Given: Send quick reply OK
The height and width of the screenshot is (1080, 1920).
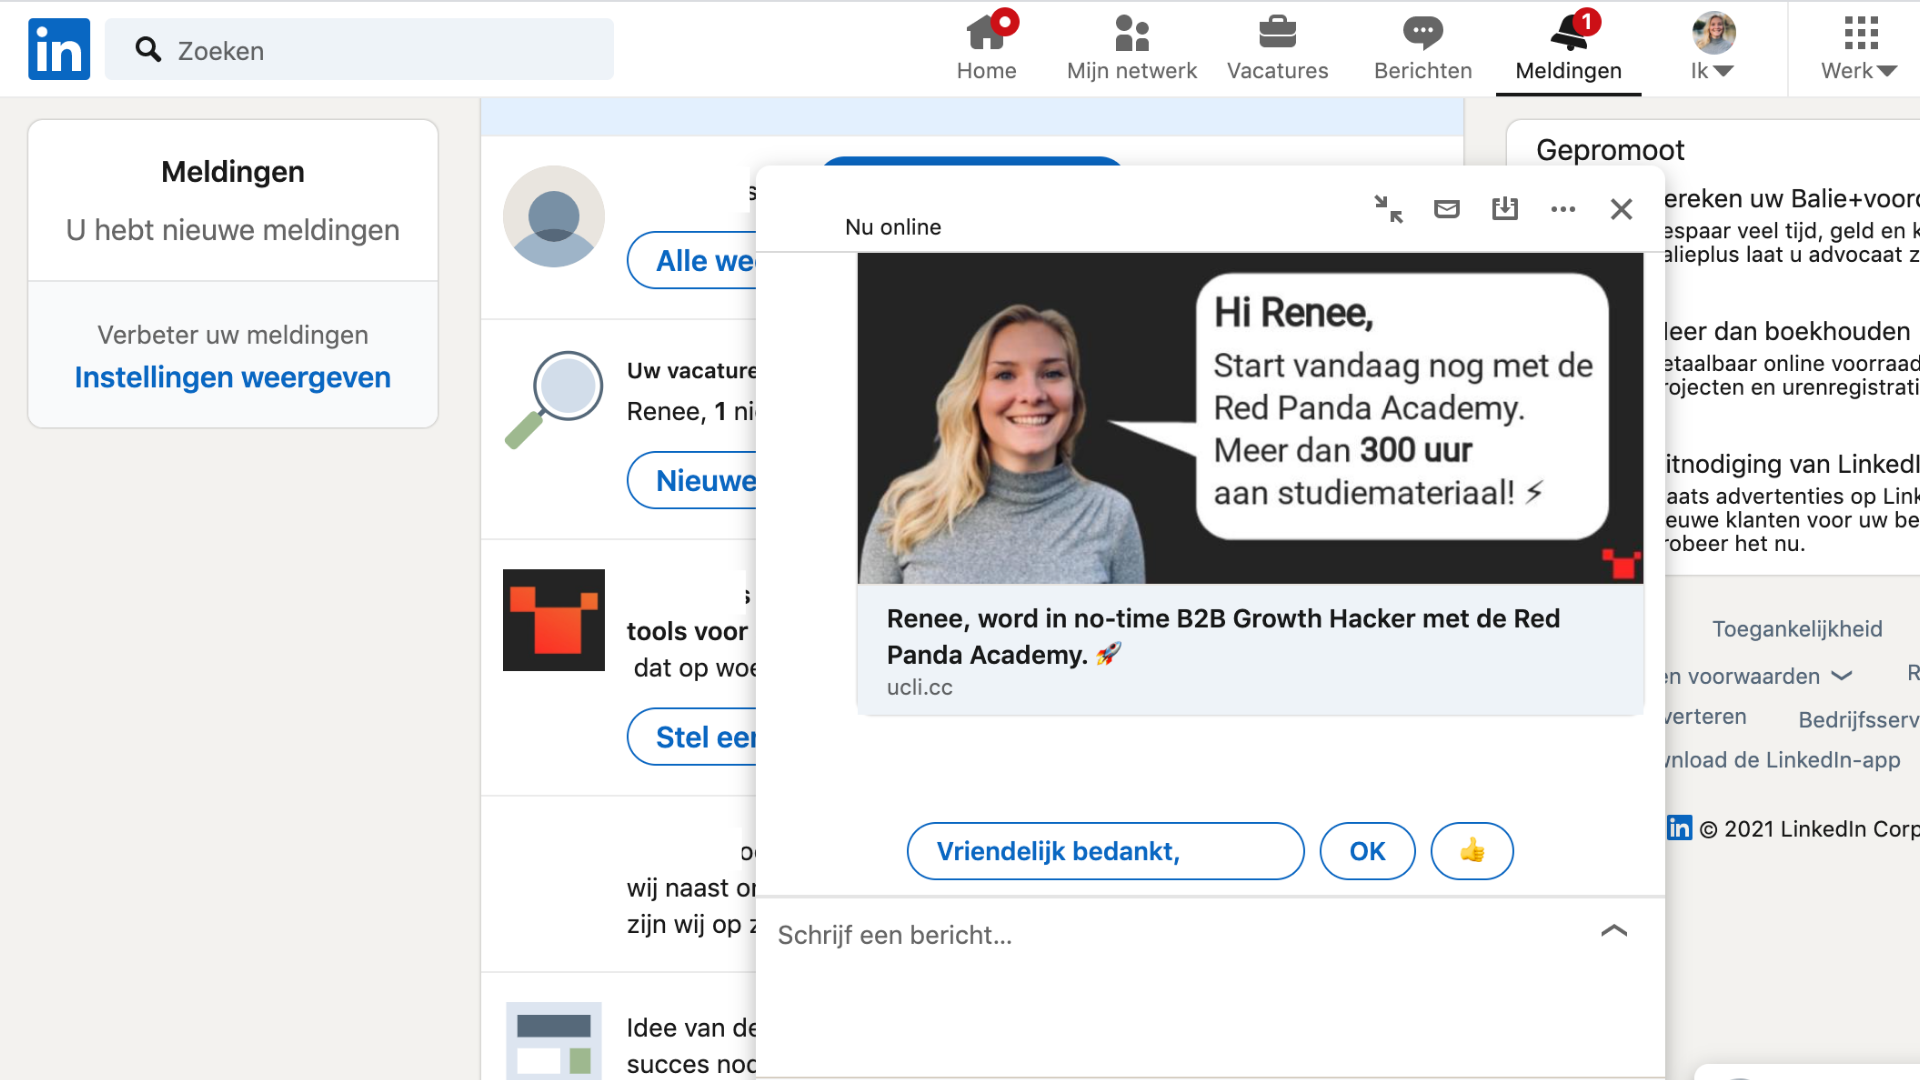Looking at the screenshot, I should pos(1367,851).
